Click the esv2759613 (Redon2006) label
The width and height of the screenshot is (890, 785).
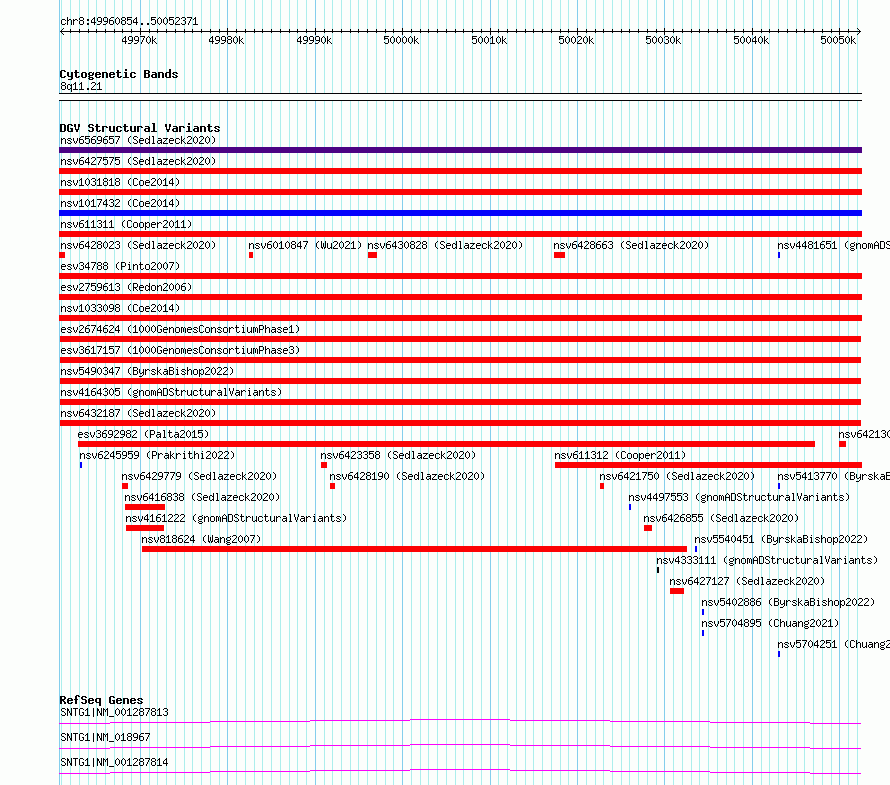(126, 287)
